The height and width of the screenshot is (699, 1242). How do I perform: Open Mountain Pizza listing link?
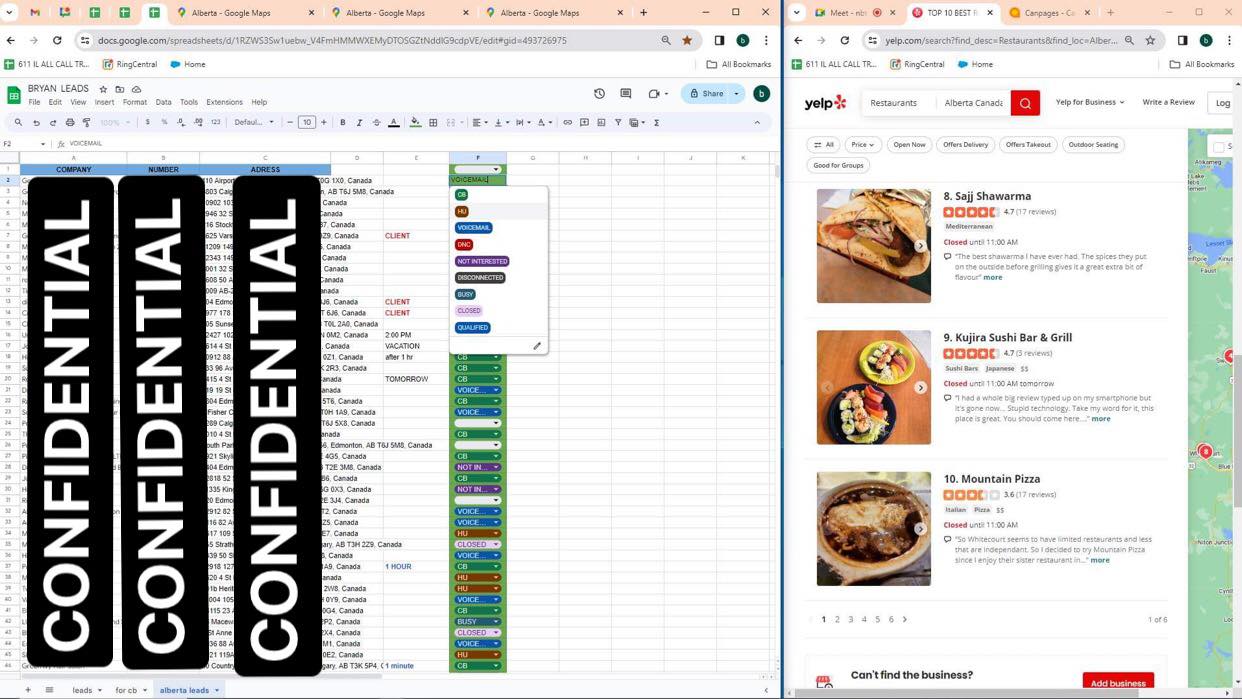pyautogui.click(x=992, y=479)
